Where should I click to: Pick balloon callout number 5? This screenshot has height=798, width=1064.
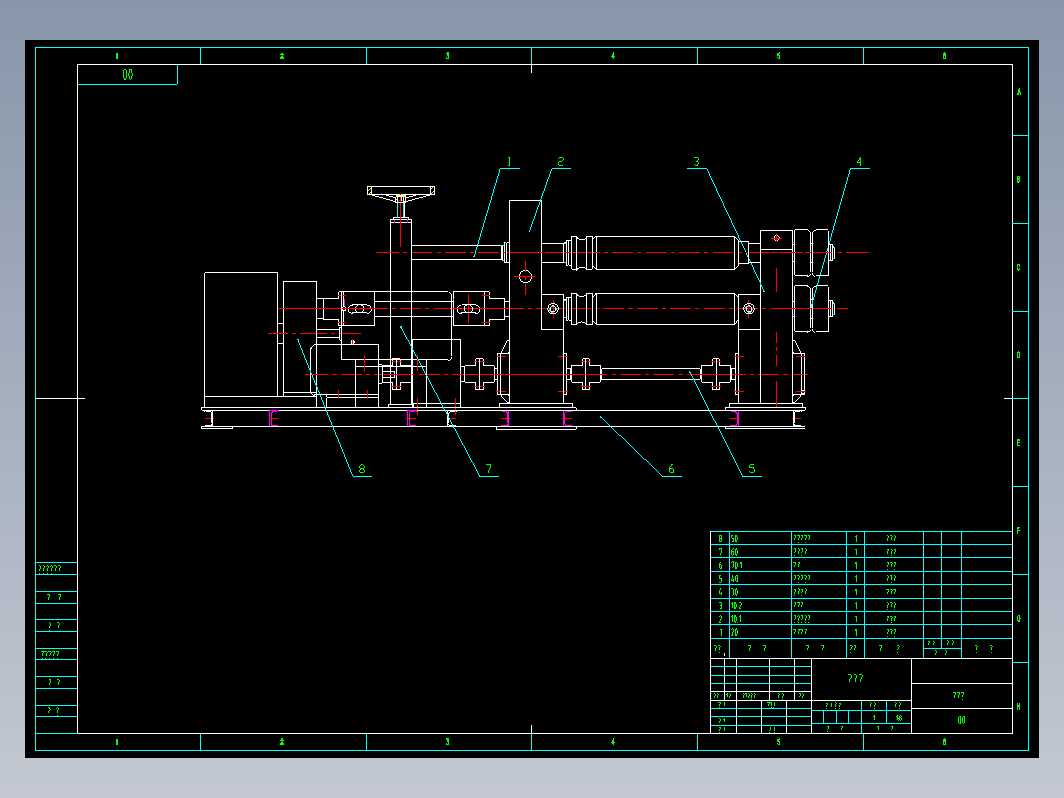pyautogui.click(x=751, y=469)
